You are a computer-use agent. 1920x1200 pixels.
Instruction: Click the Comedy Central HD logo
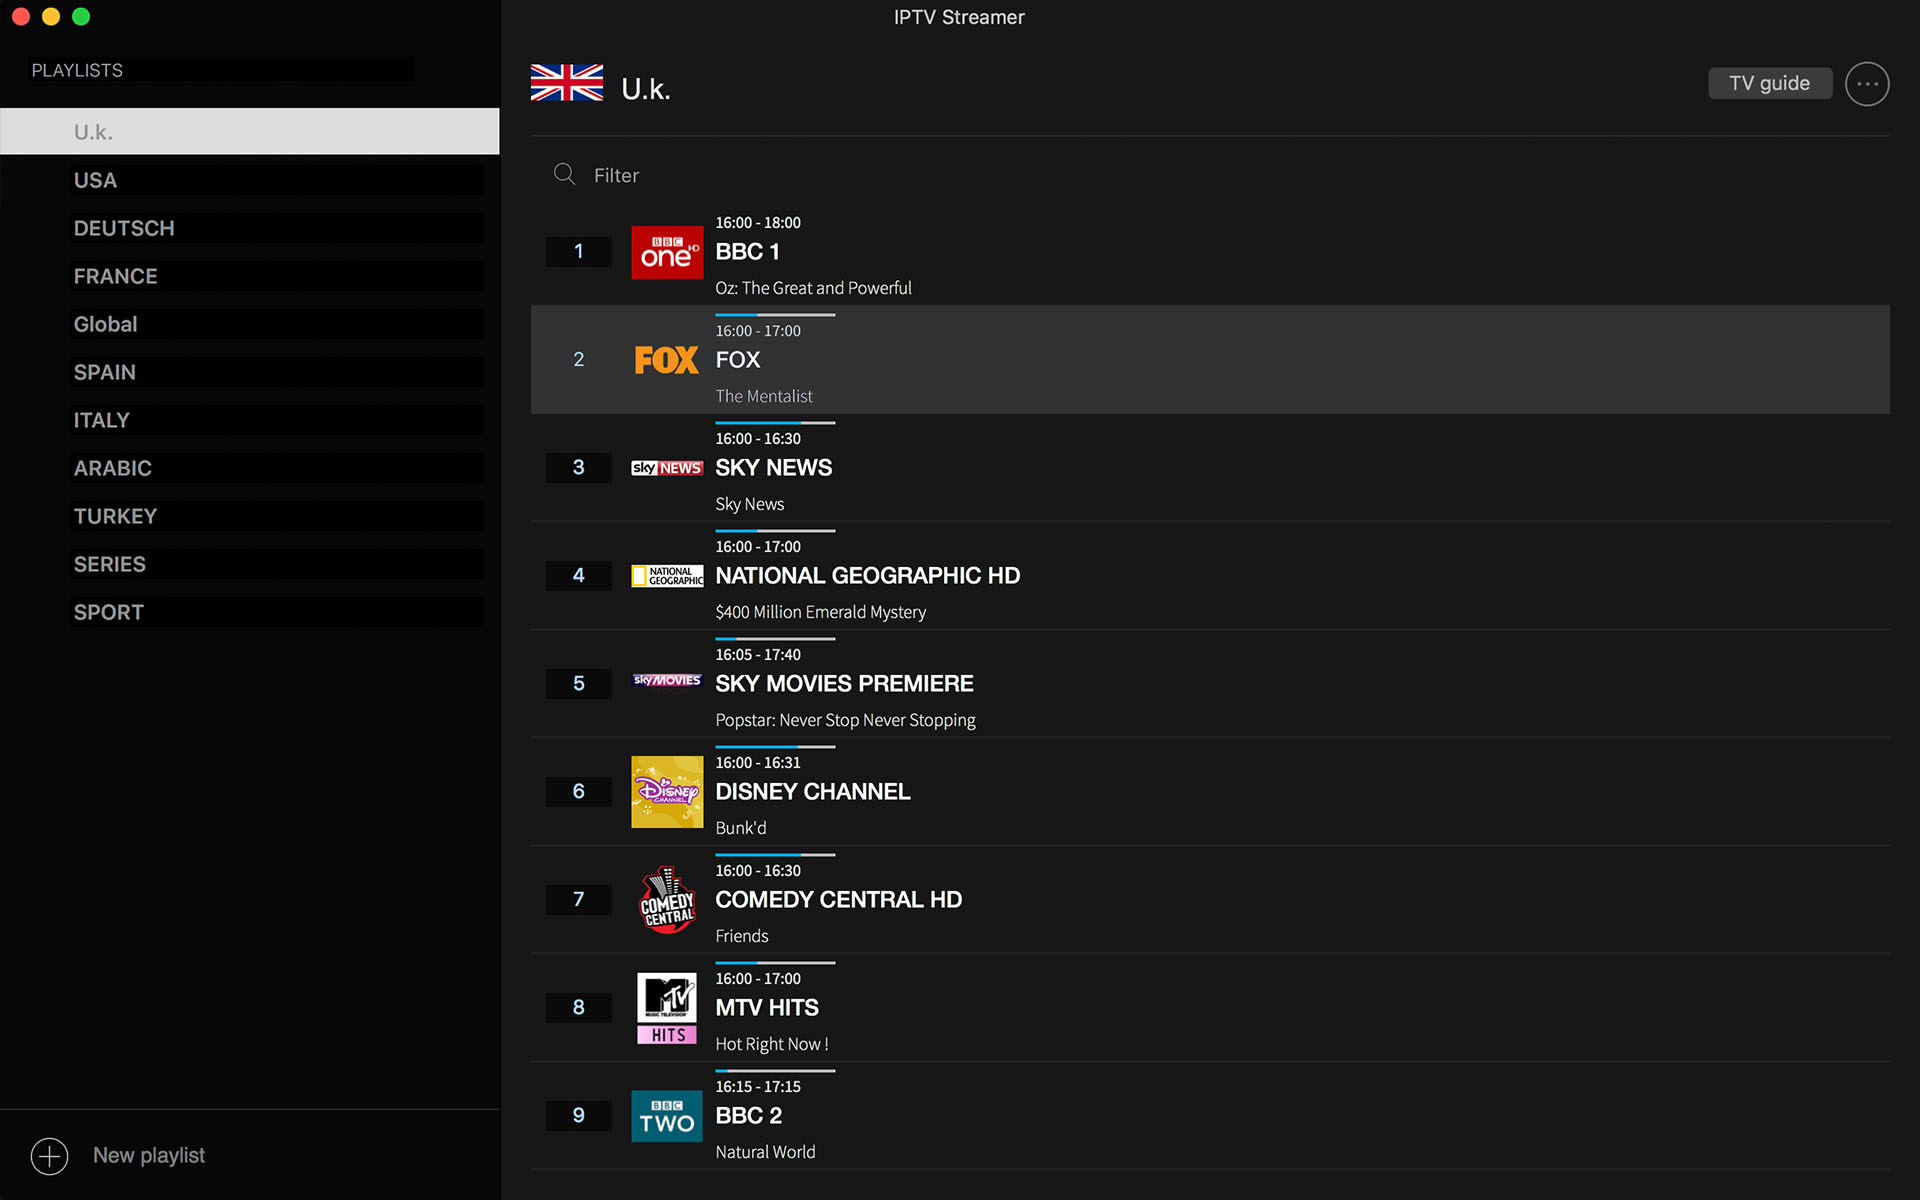click(x=666, y=899)
